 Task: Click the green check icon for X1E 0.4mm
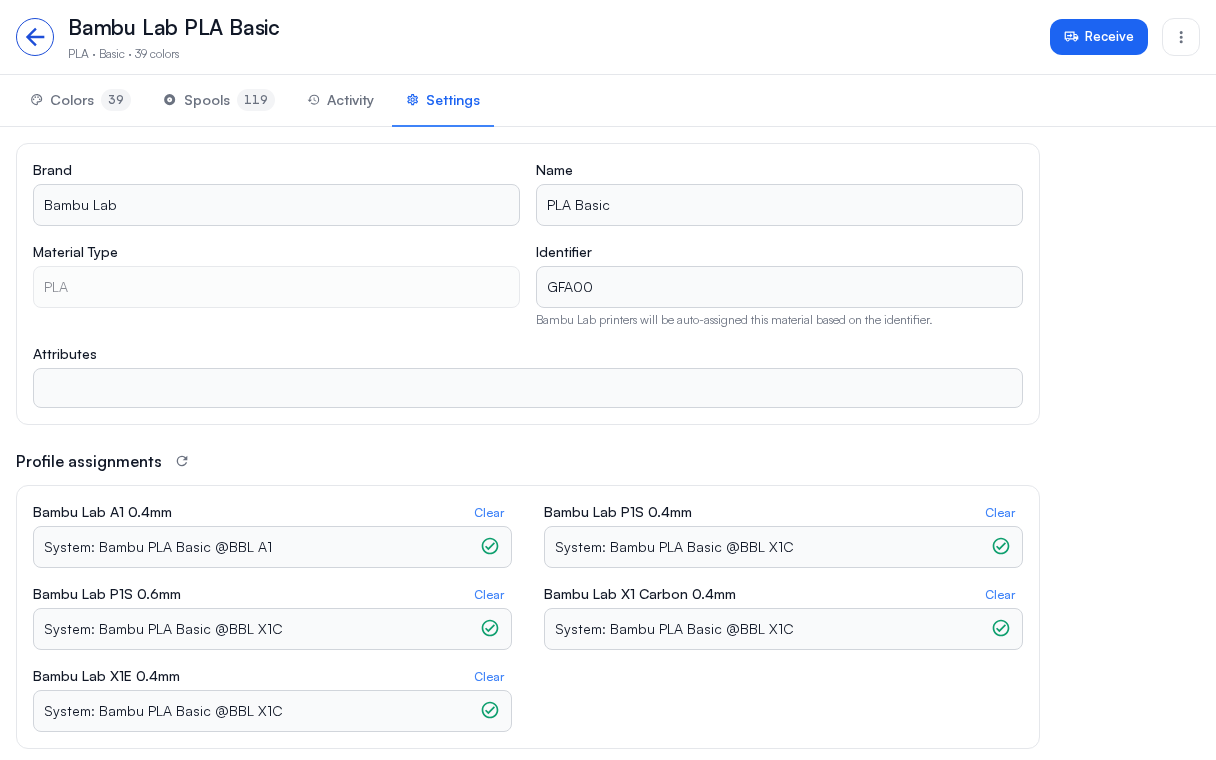tap(490, 710)
